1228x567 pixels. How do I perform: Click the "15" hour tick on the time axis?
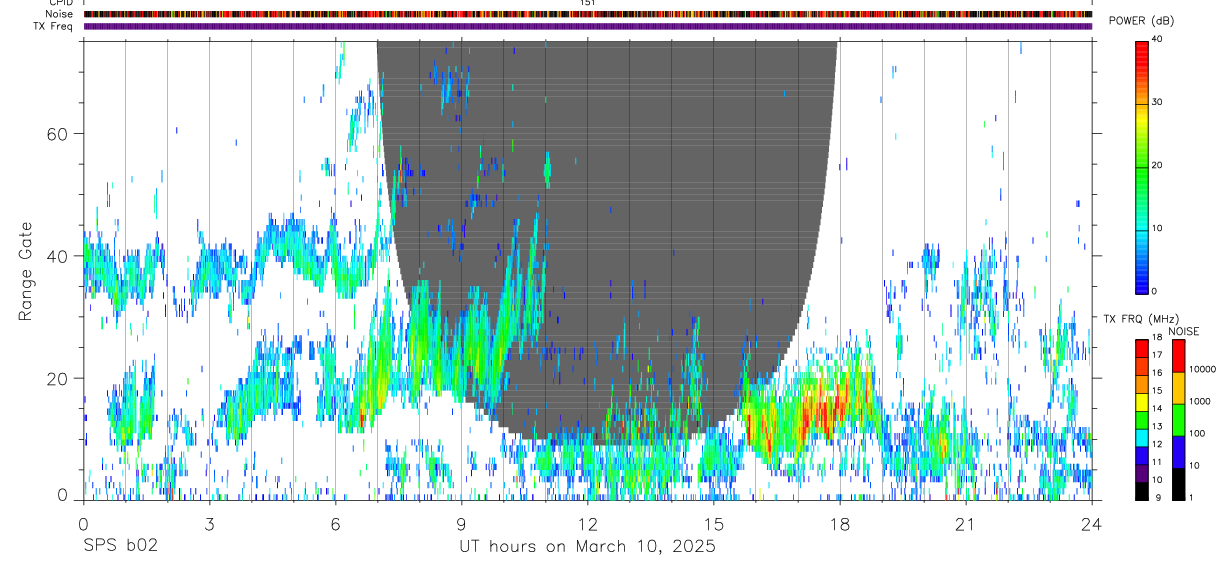(713, 523)
